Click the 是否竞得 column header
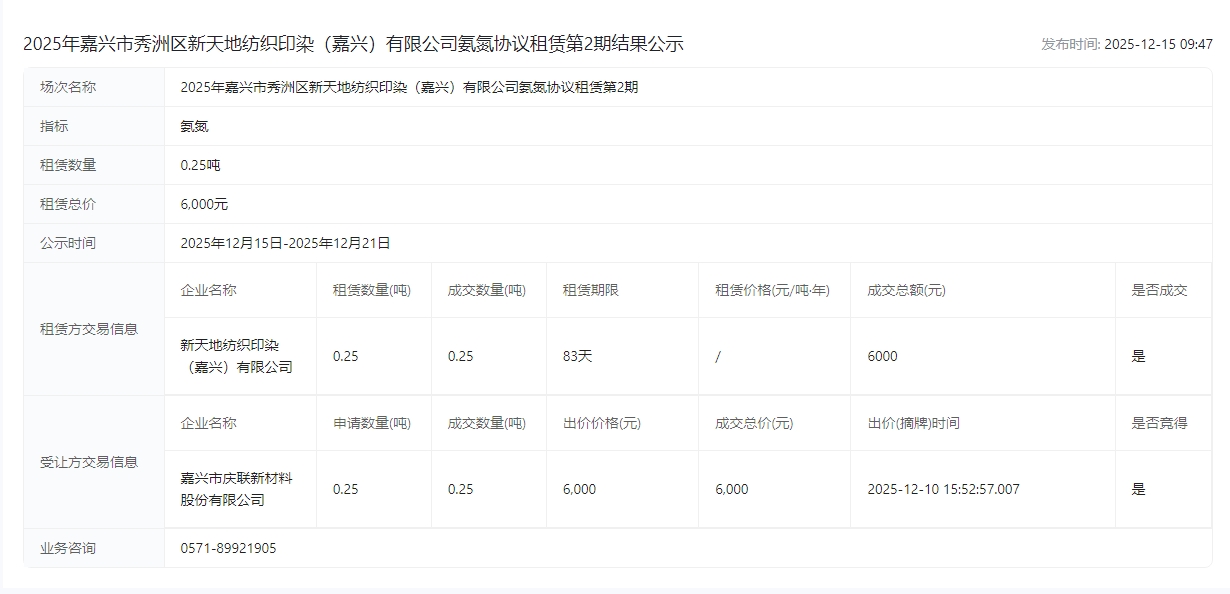The width and height of the screenshot is (1230, 594). tap(1159, 423)
